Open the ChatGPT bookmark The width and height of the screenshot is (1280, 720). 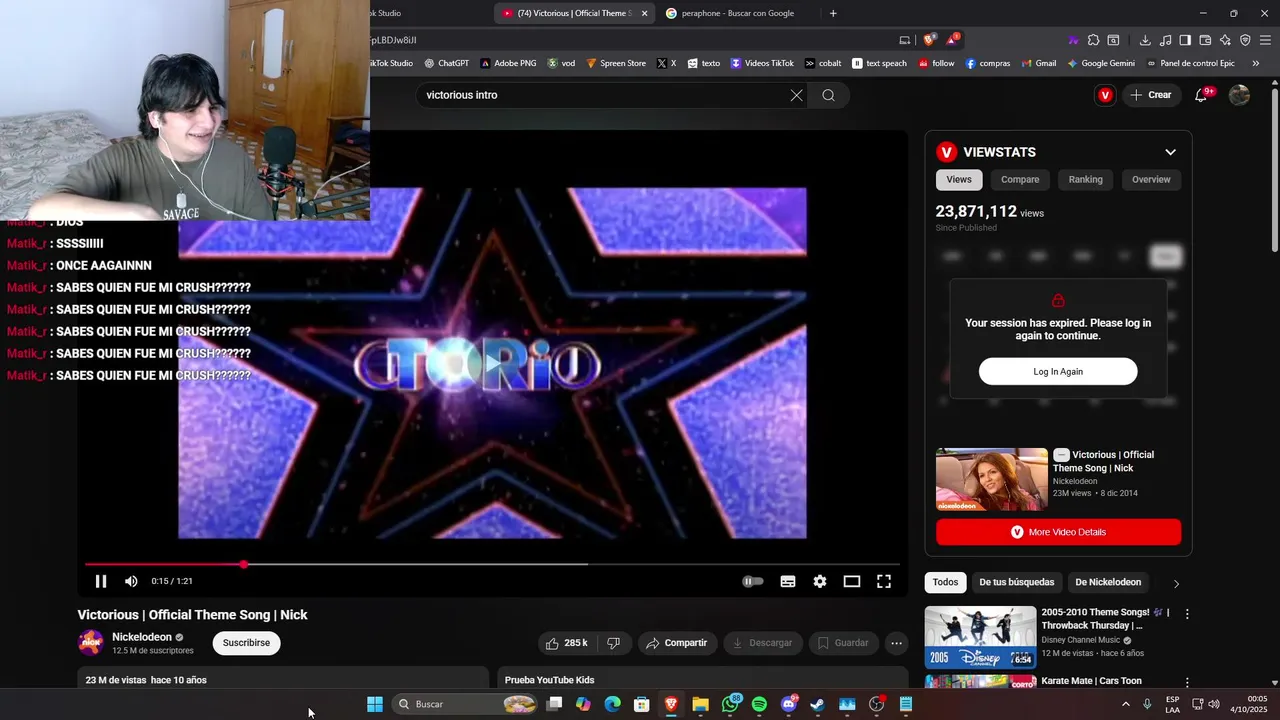[446, 63]
